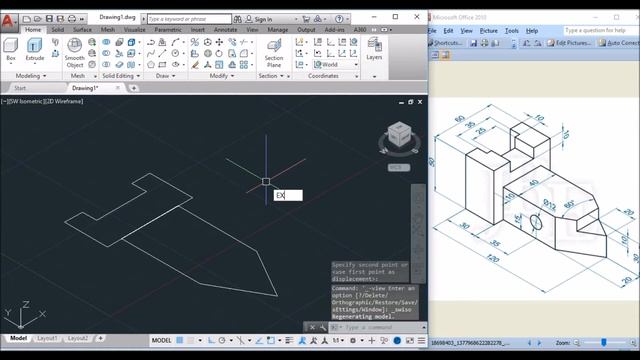Select the Box modeling tool

[x=11, y=49]
